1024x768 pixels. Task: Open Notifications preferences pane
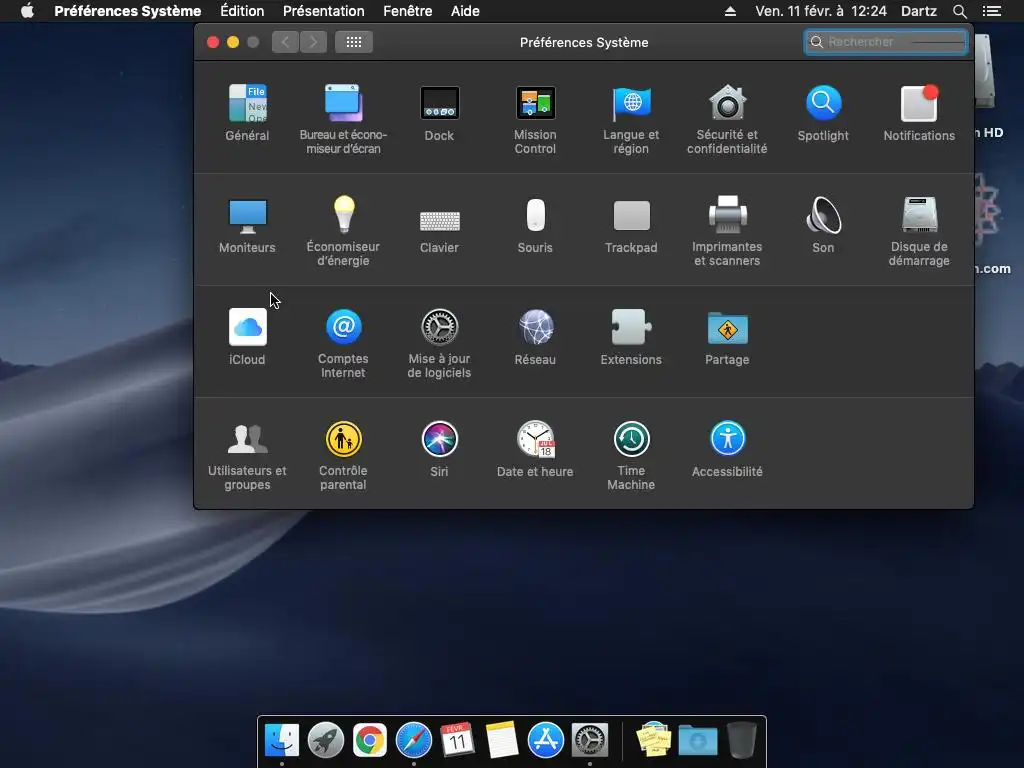(x=919, y=112)
